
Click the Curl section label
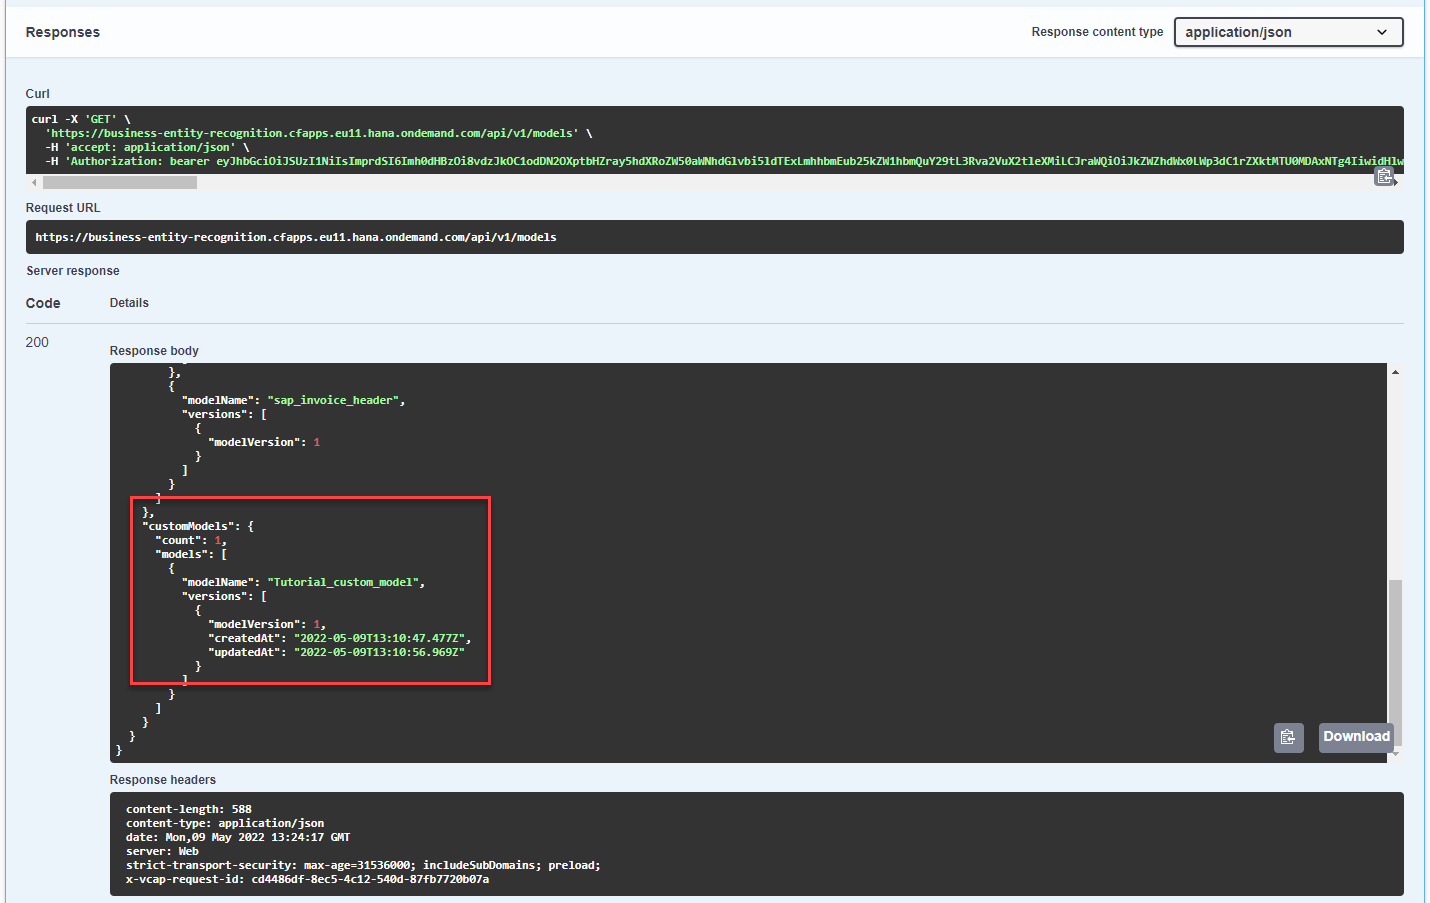click(38, 94)
